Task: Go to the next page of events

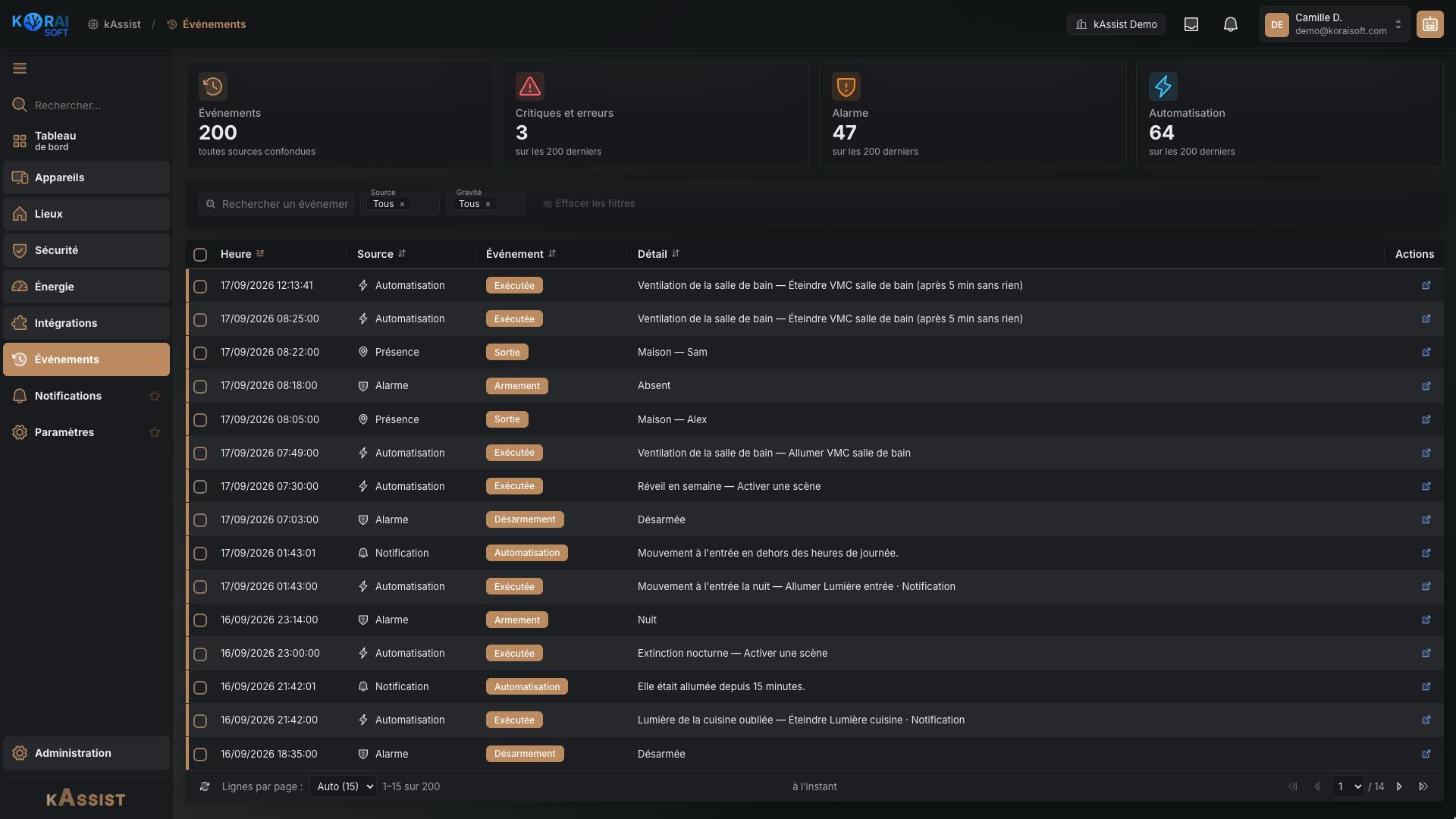Action: tap(1399, 787)
